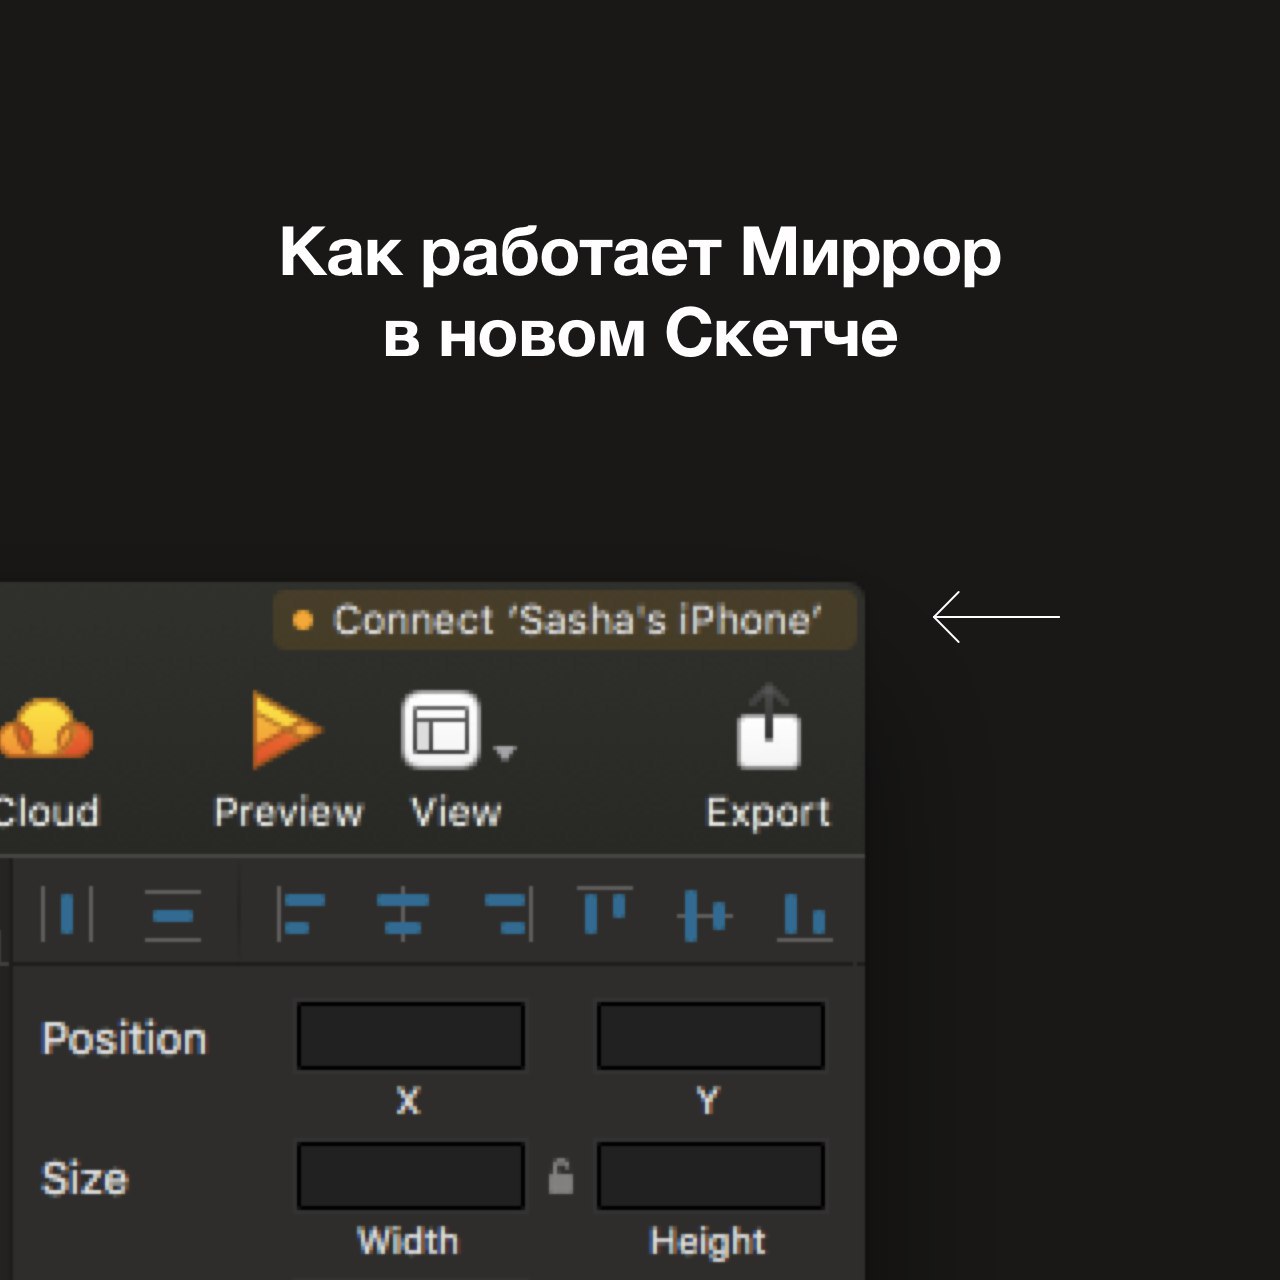Focus the Position X input field
The width and height of the screenshot is (1280, 1280).
click(411, 1036)
